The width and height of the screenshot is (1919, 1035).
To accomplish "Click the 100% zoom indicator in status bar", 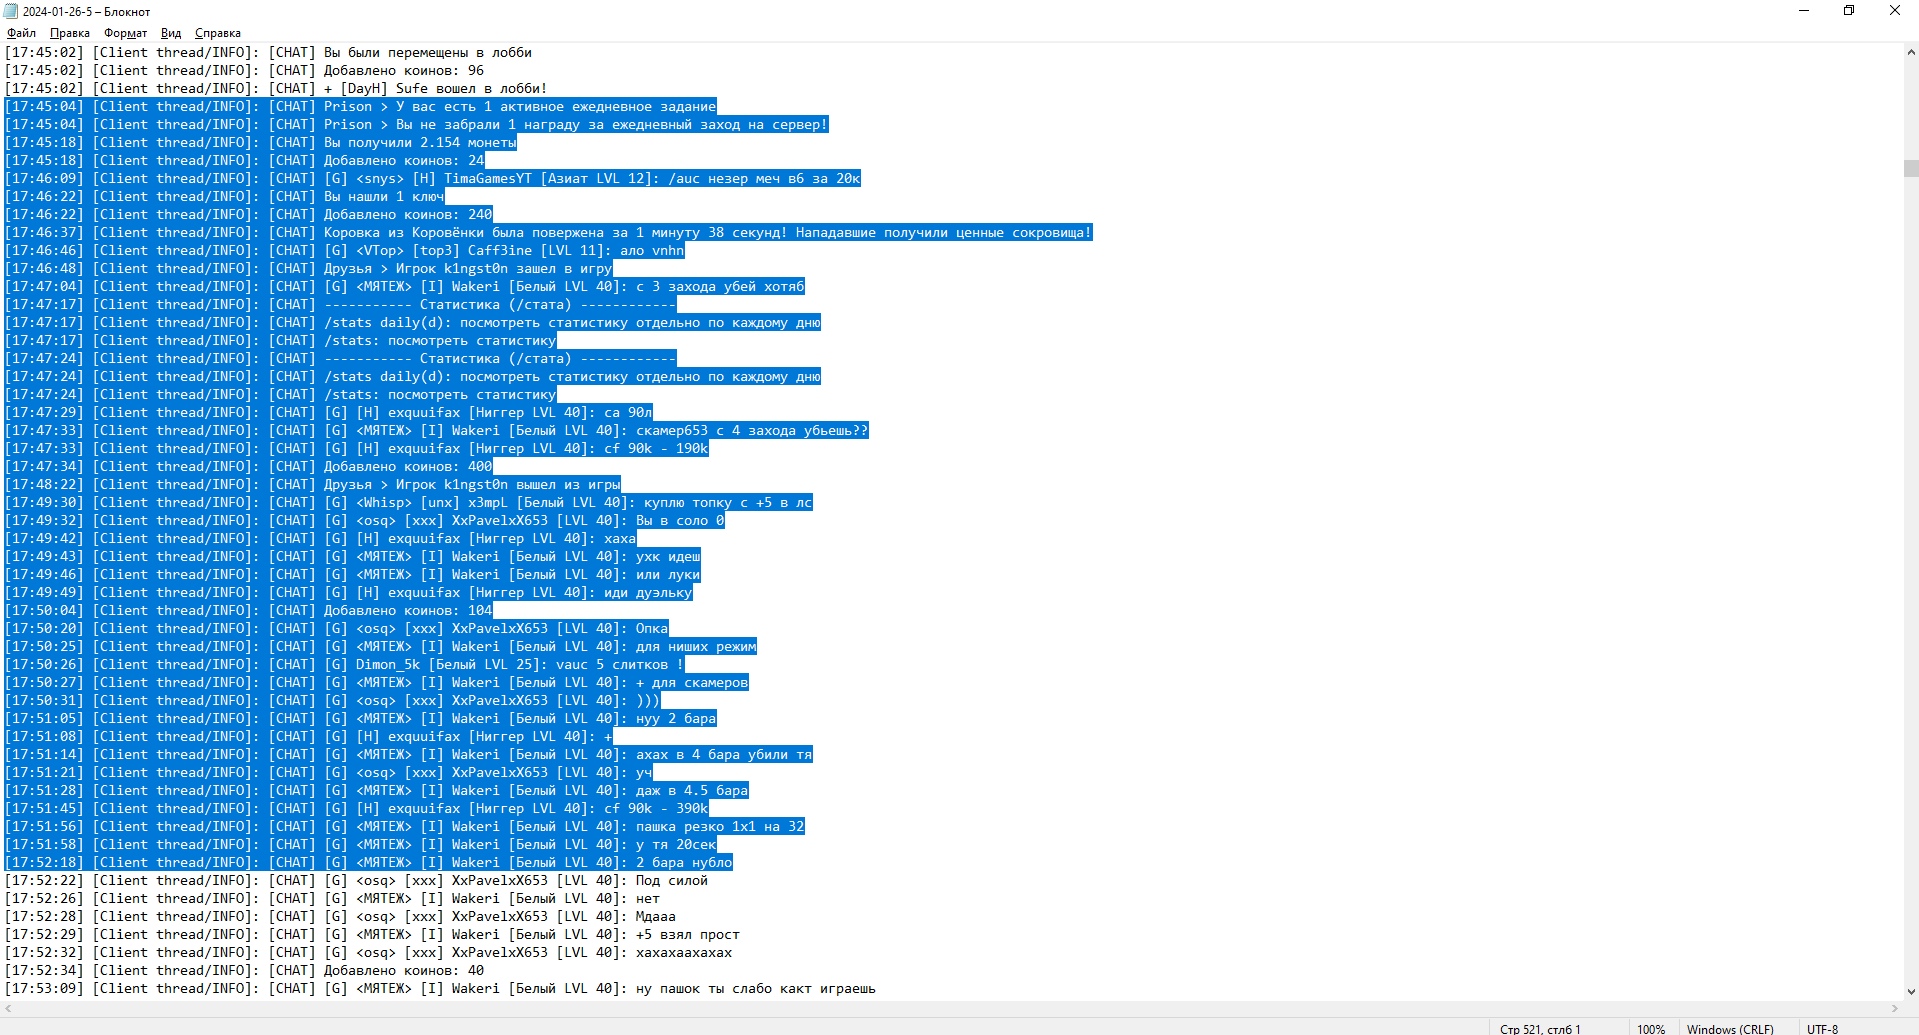I will (1651, 1028).
